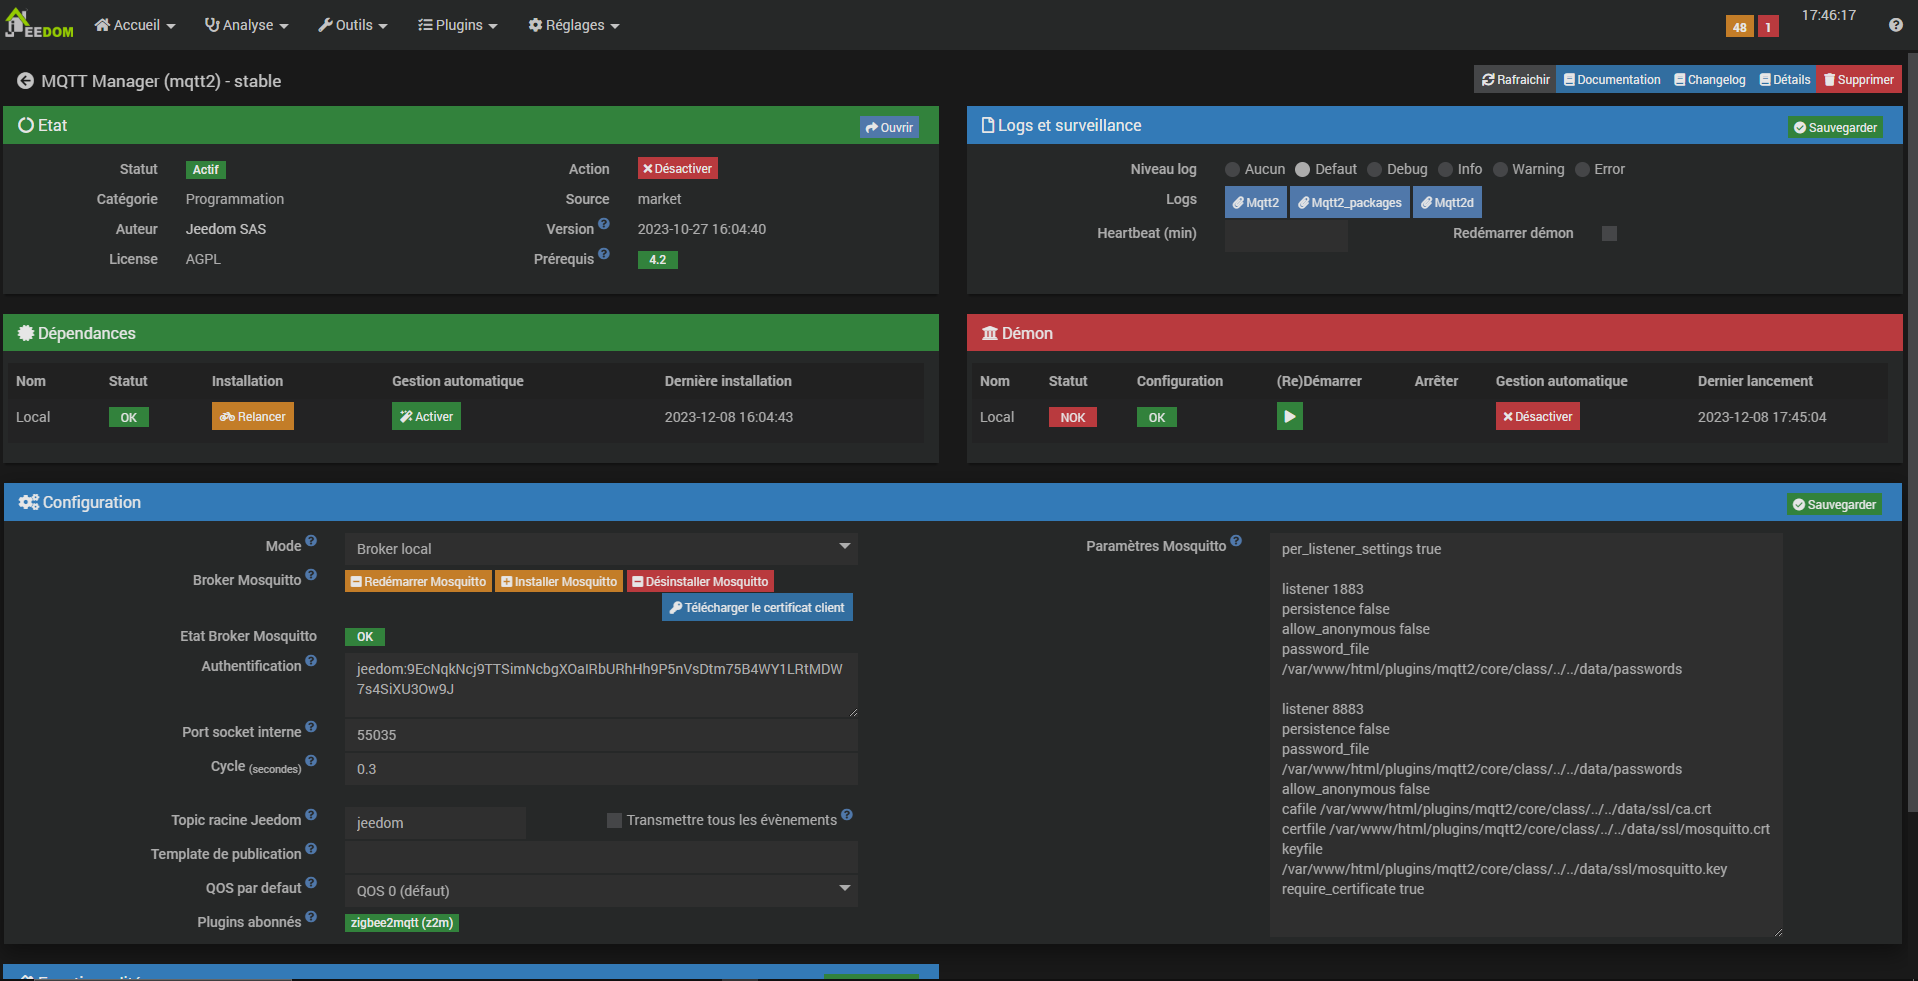1918x981 pixels.
Task: Click the orange 48 notifications badge
Action: (1739, 27)
